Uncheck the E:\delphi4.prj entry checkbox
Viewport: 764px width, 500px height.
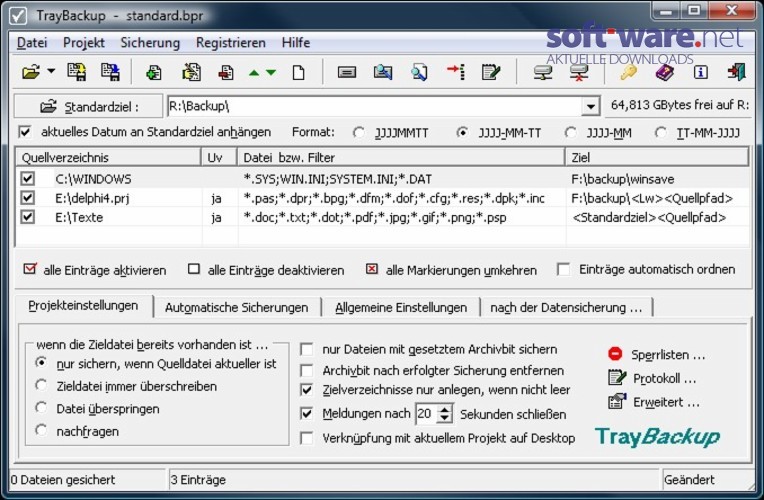pos(28,198)
